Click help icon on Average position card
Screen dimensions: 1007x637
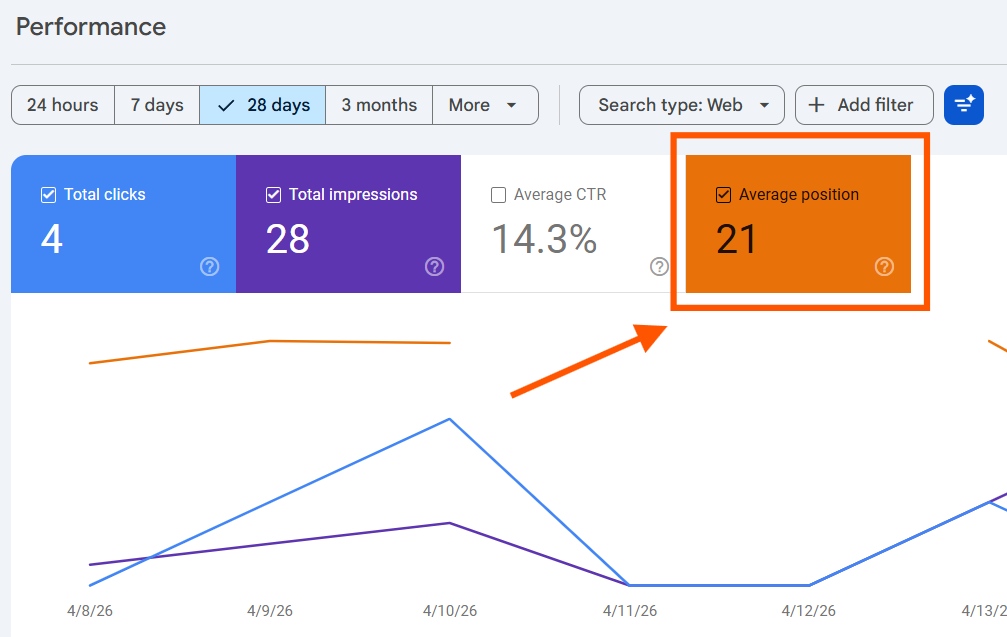pyautogui.click(x=884, y=266)
